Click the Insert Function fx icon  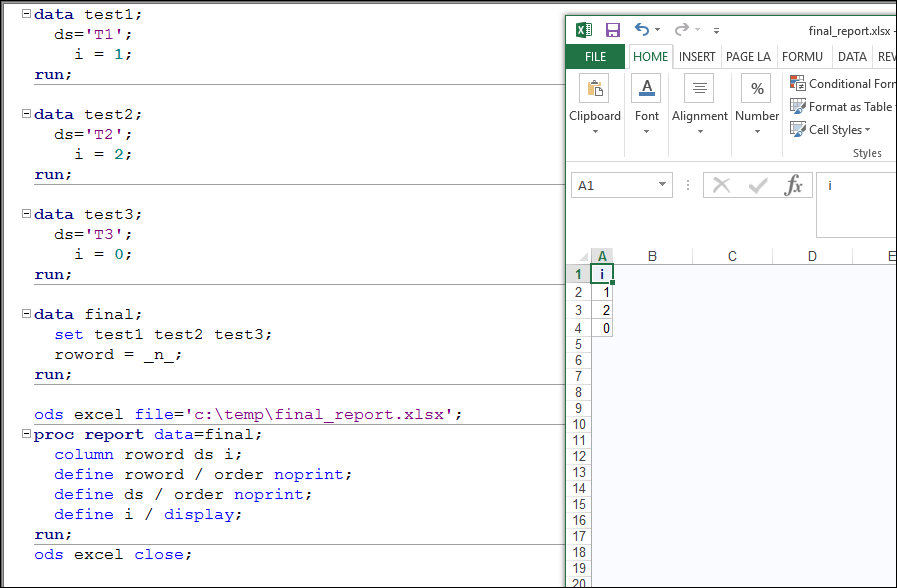click(794, 185)
